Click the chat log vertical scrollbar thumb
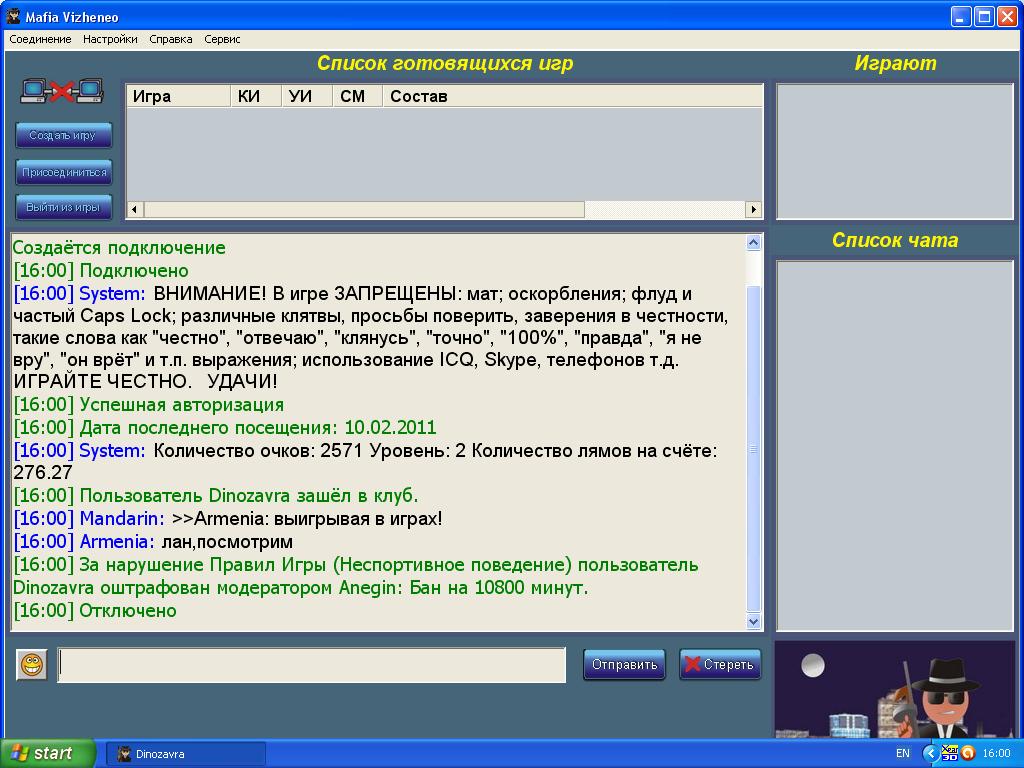The width and height of the screenshot is (1024, 768). 753,449
